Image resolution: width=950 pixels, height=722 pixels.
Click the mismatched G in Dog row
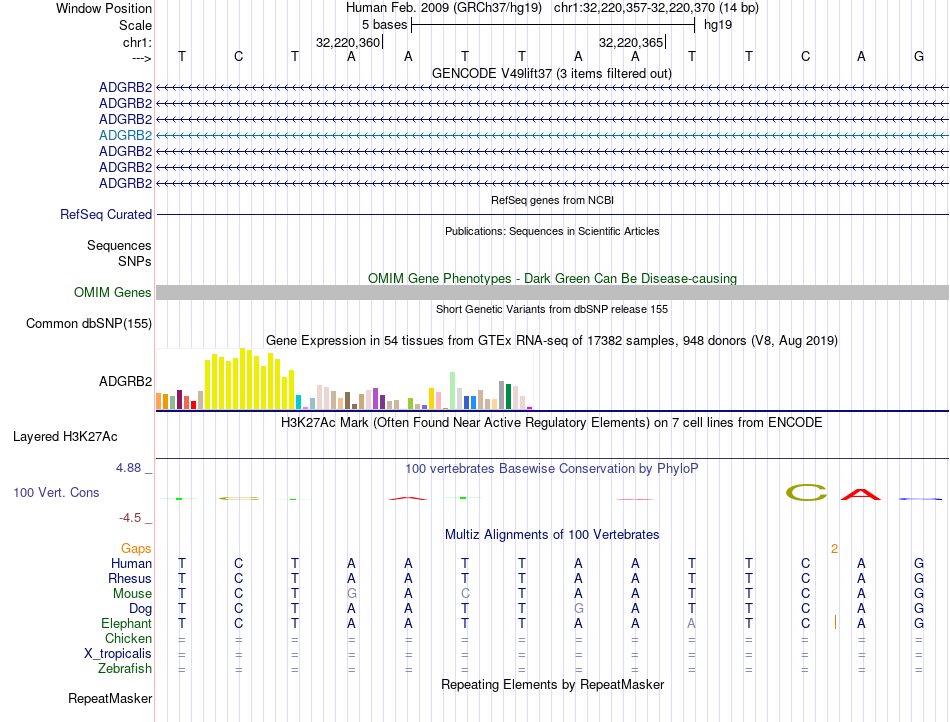579,609
